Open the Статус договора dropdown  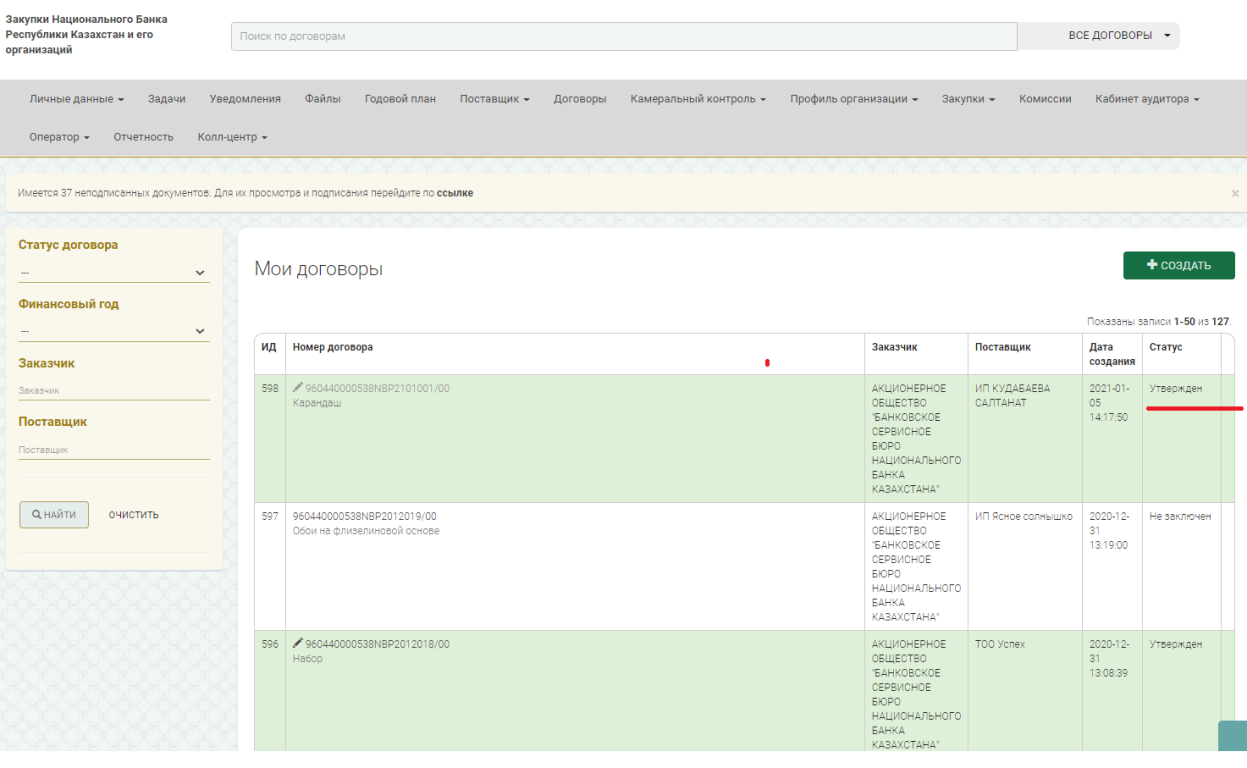tap(113, 272)
